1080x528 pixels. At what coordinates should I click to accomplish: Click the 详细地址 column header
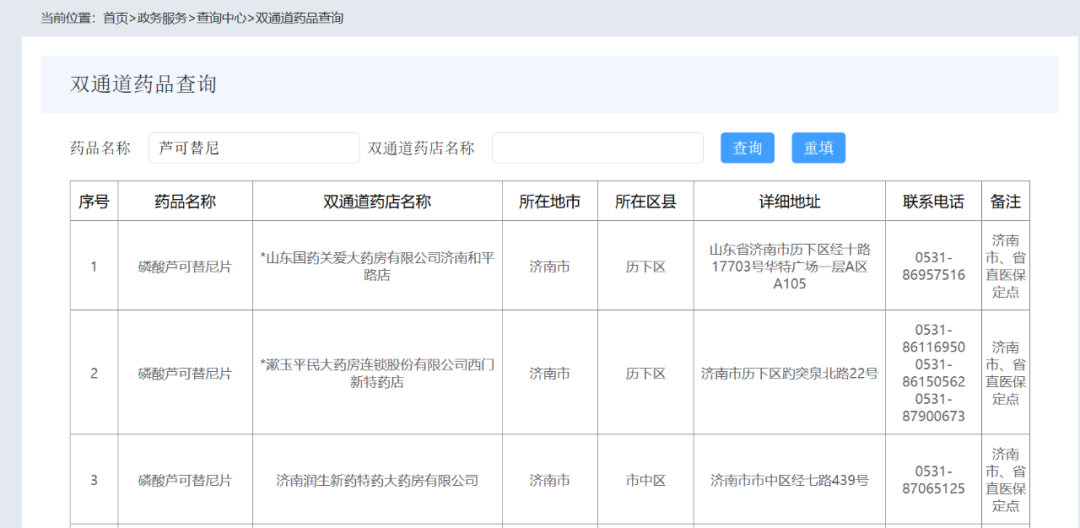[x=789, y=201]
